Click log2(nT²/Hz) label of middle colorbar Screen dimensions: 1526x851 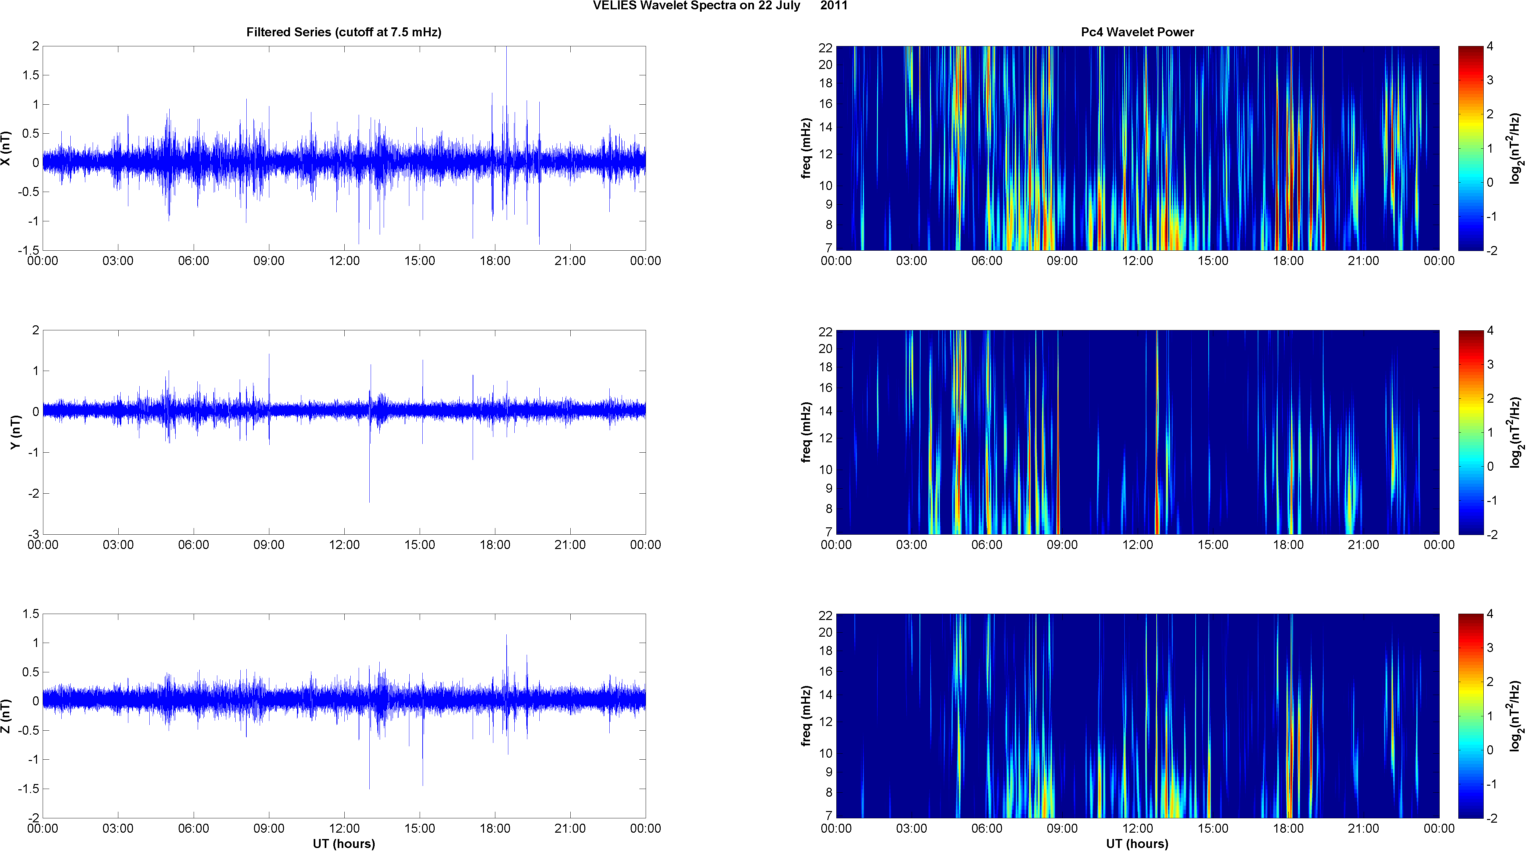(1516, 432)
